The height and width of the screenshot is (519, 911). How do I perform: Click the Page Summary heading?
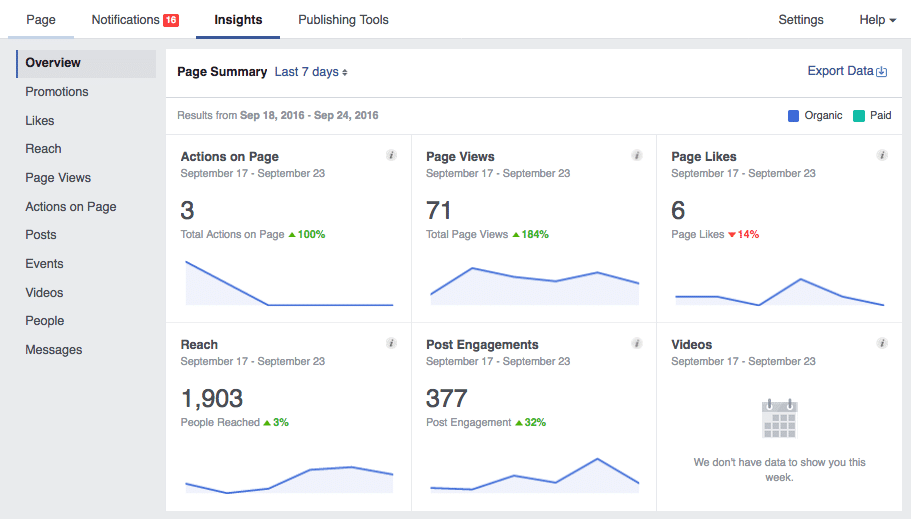click(222, 72)
